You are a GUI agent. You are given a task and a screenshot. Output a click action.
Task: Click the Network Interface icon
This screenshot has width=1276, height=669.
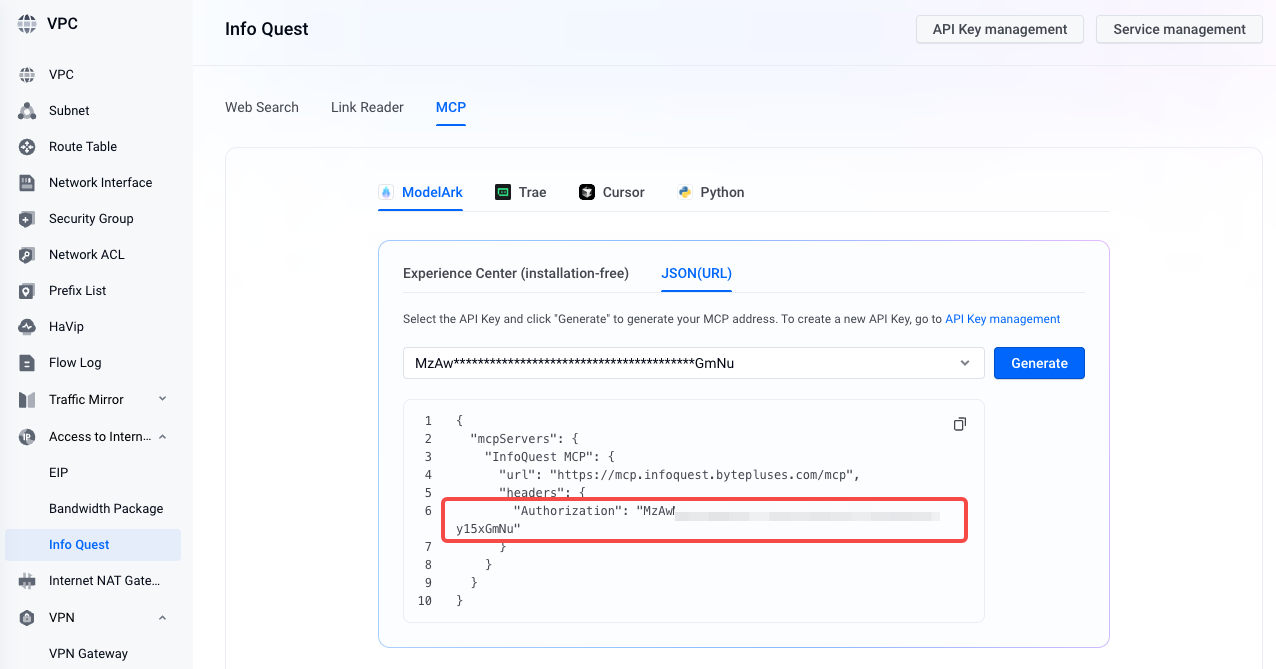click(x=27, y=183)
